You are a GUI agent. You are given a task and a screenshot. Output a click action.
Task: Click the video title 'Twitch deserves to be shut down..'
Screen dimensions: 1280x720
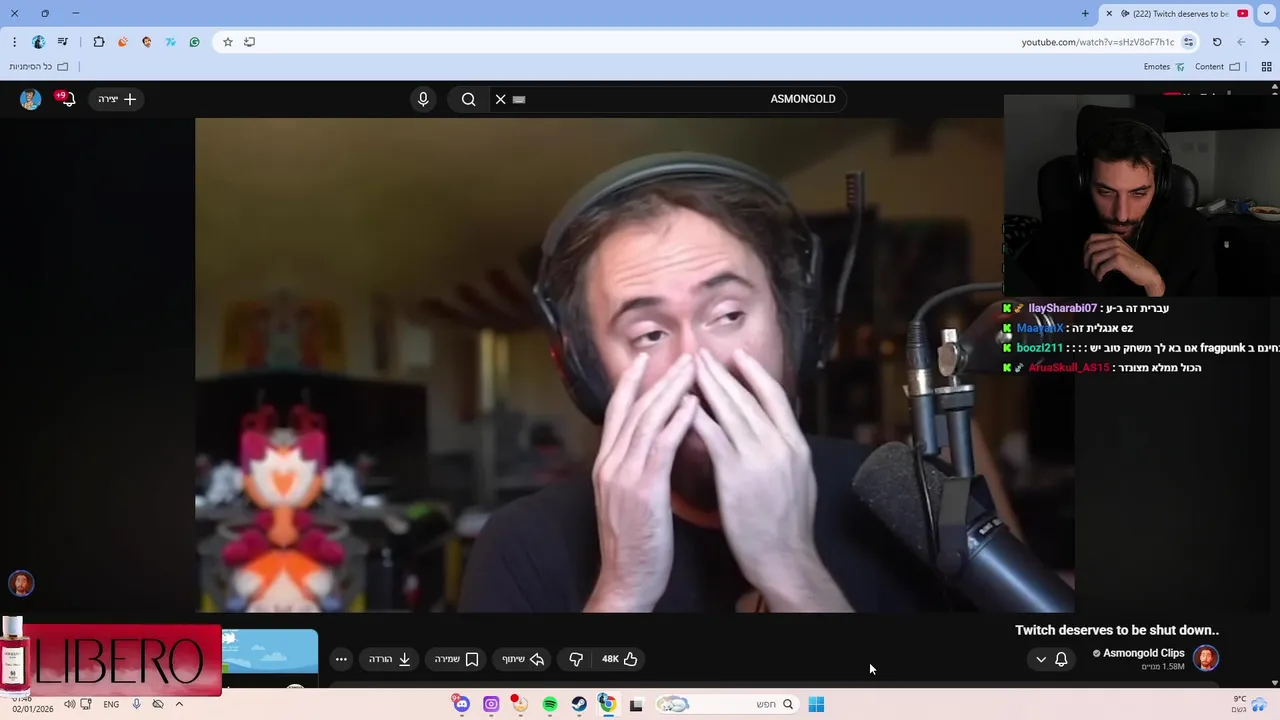tap(1117, 630)
